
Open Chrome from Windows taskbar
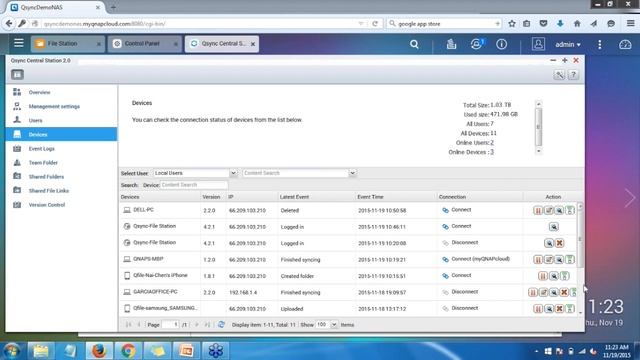pos(128,351)
